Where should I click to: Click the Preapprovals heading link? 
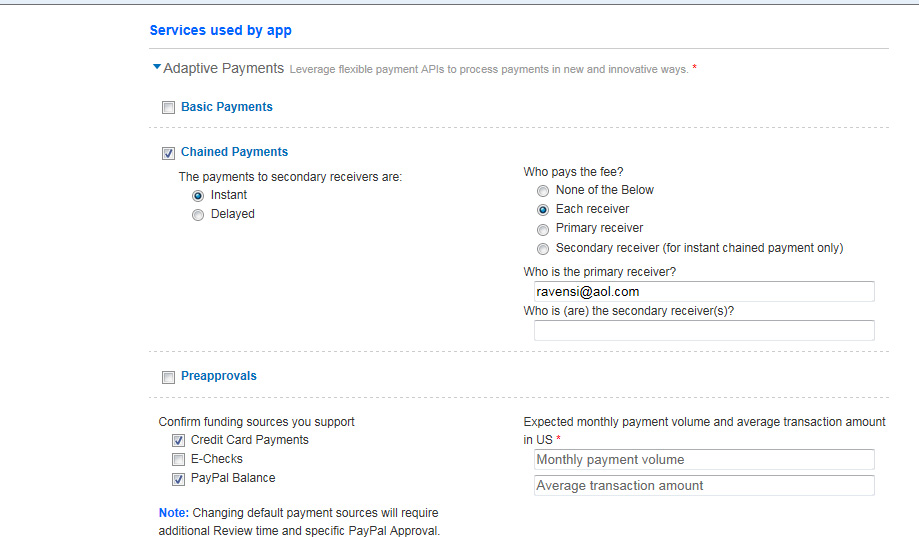tap(219, 376)
